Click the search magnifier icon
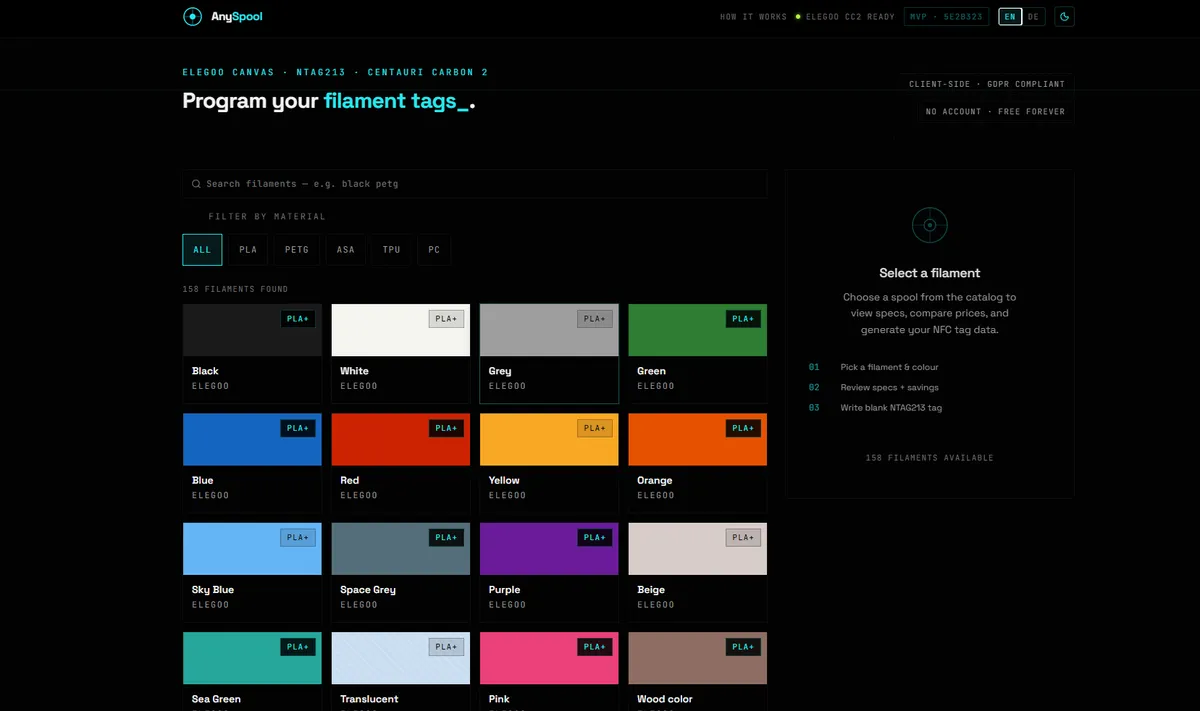 click(196, 183)
